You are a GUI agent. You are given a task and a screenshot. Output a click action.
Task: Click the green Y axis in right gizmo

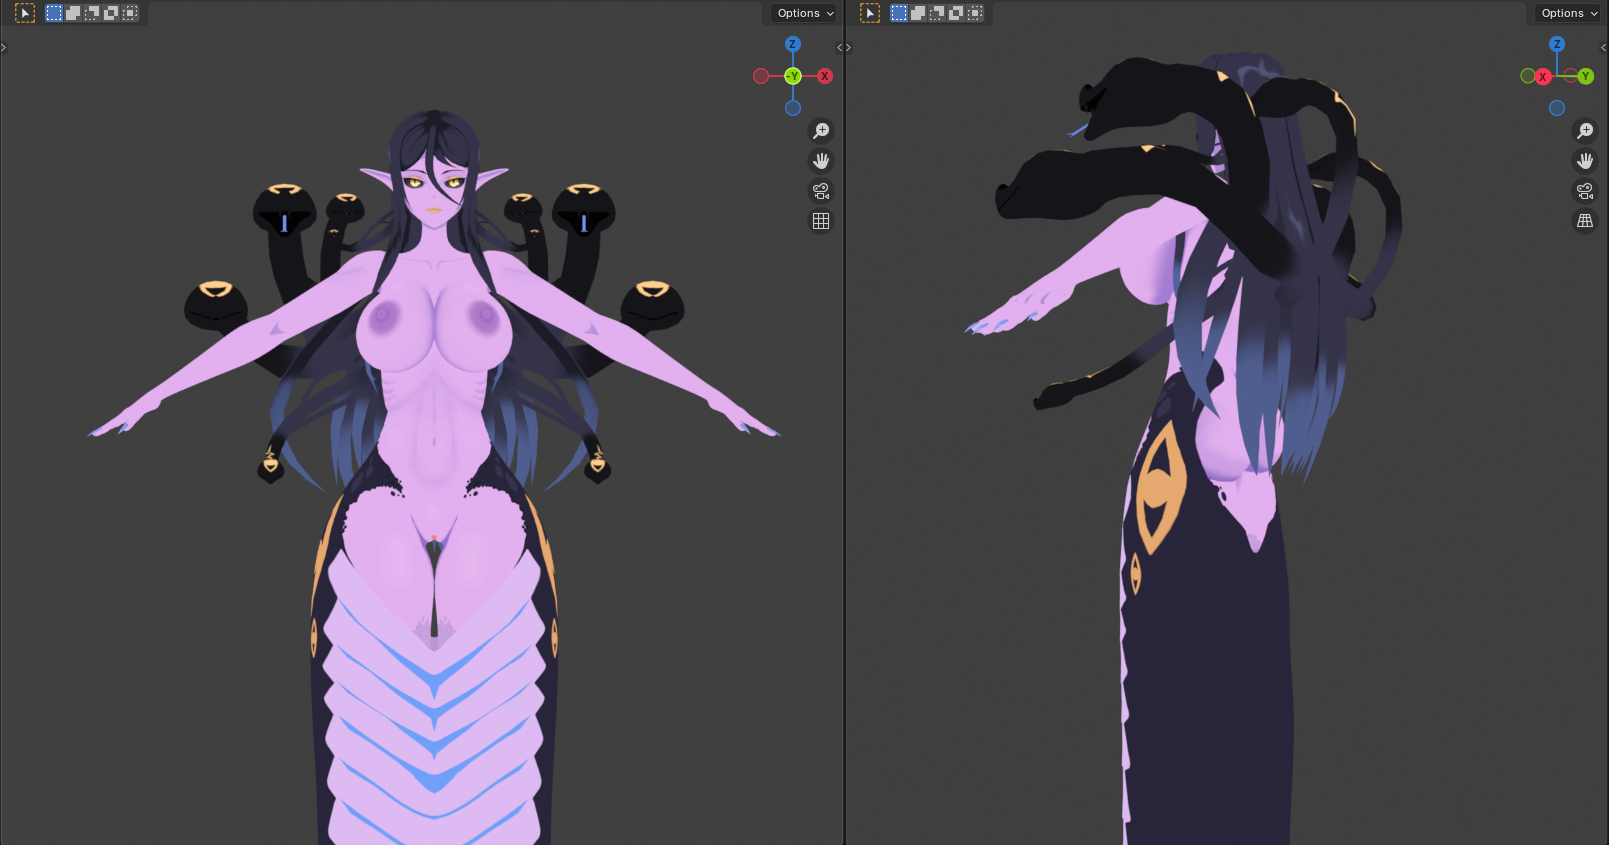(1586, 76)
